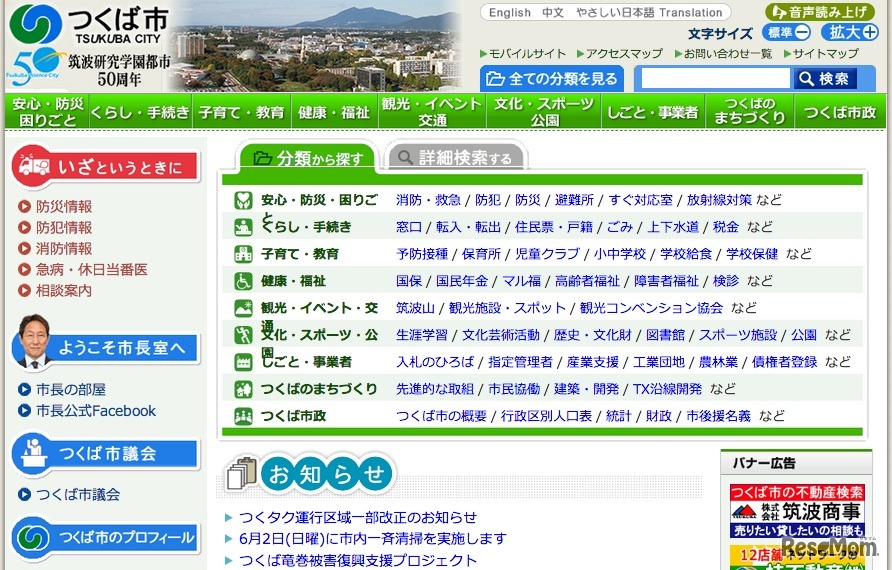The image size is (892, 570).
Task: Click the くらし・手続き category icon
Action: click(243, 227)
